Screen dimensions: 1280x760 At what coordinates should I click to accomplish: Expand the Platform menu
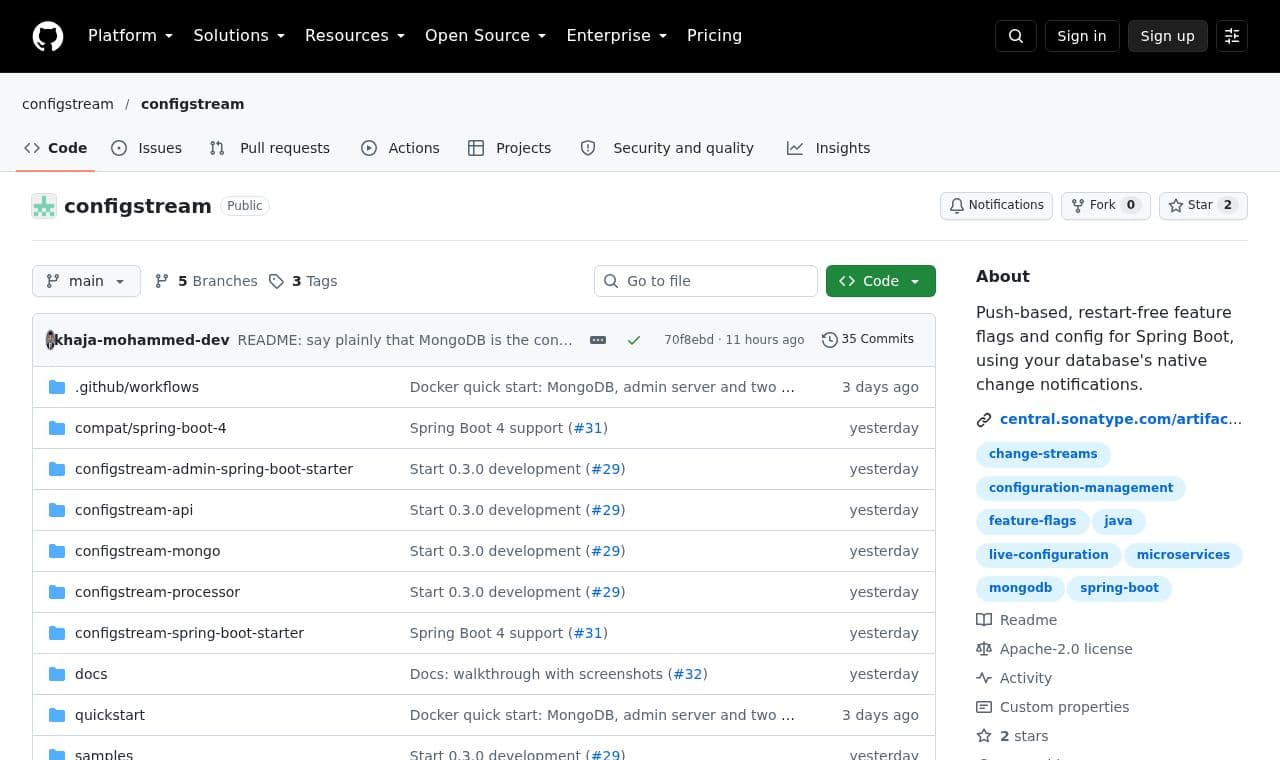tap(130, 36)
